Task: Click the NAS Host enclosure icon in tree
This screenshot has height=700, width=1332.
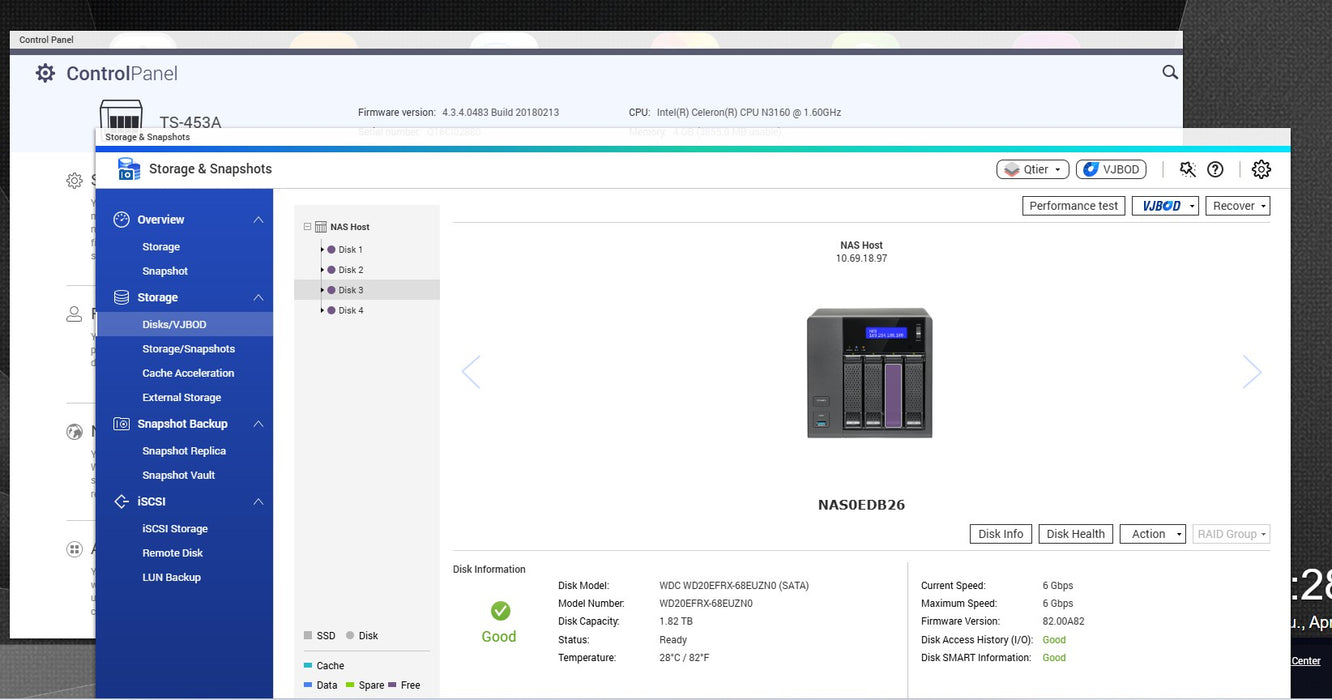Action: [321, 227]
